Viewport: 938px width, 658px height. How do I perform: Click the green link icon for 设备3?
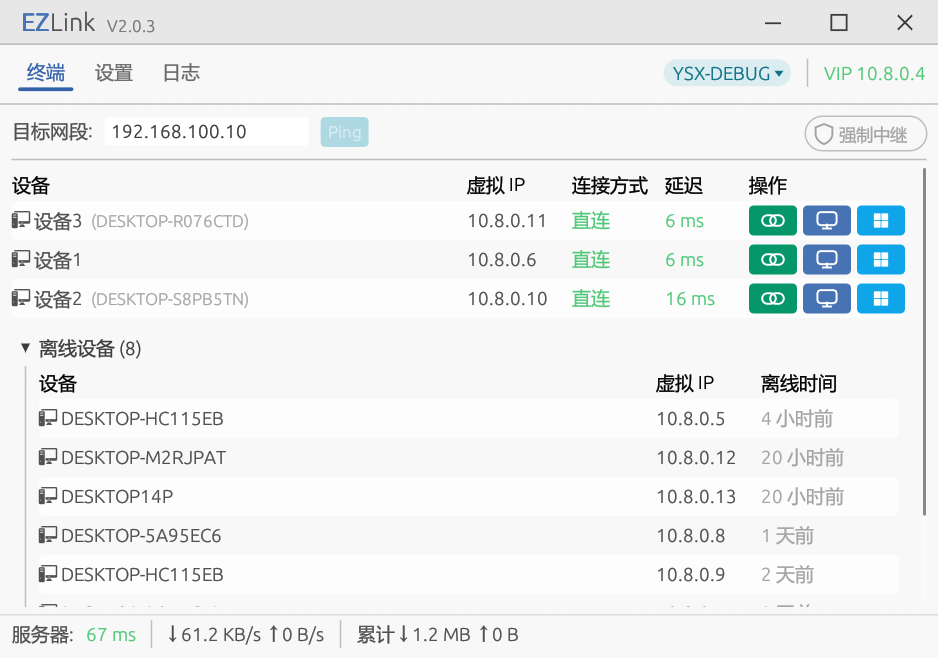click(x=772, y=221)
